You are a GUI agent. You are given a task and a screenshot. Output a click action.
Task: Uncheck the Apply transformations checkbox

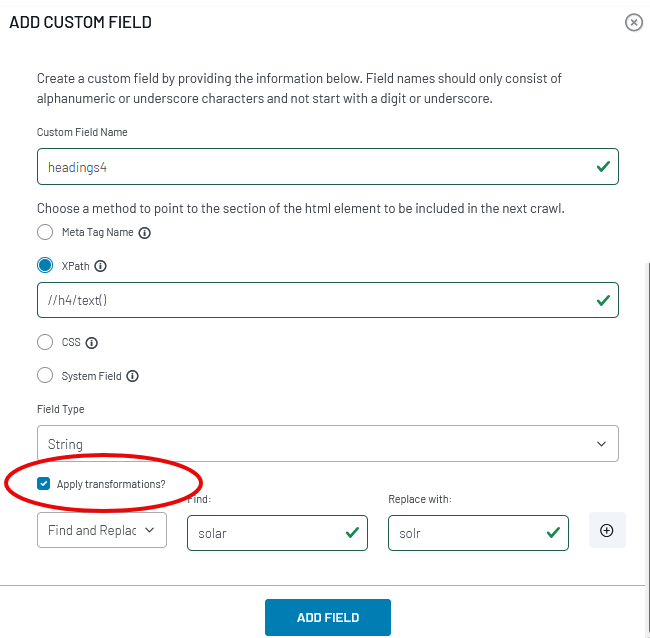[x=44, y=483]
